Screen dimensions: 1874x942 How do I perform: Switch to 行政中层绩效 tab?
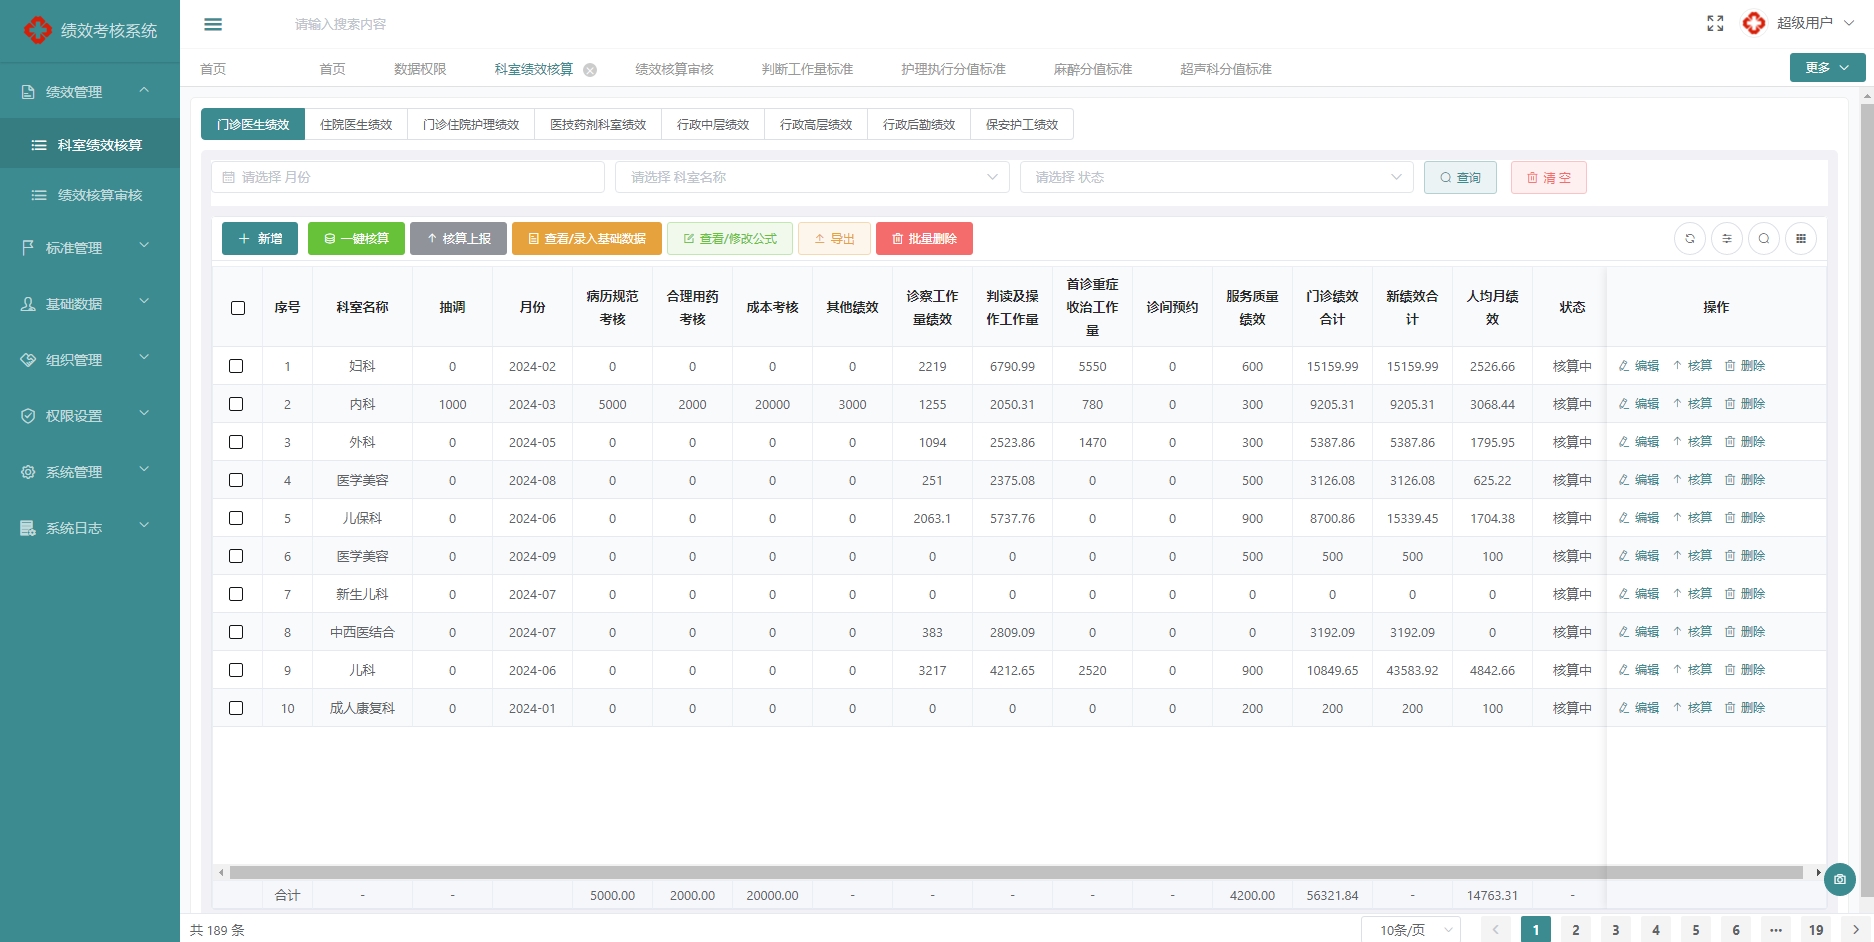(713, 124)
